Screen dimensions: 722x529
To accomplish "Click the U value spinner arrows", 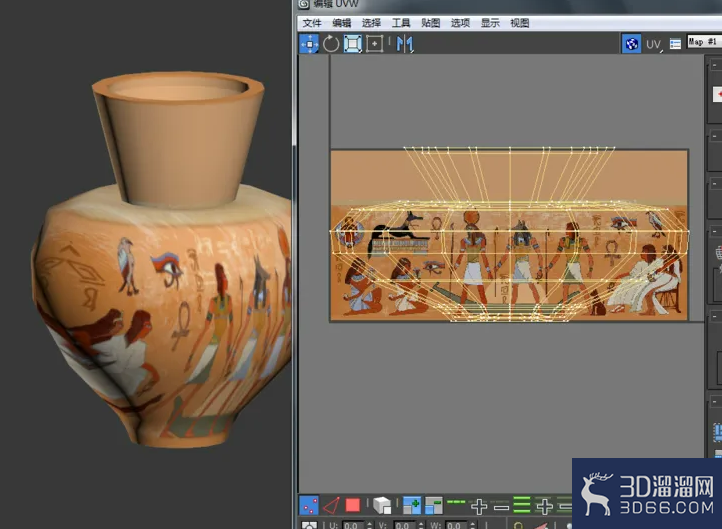I will point(369,525).
